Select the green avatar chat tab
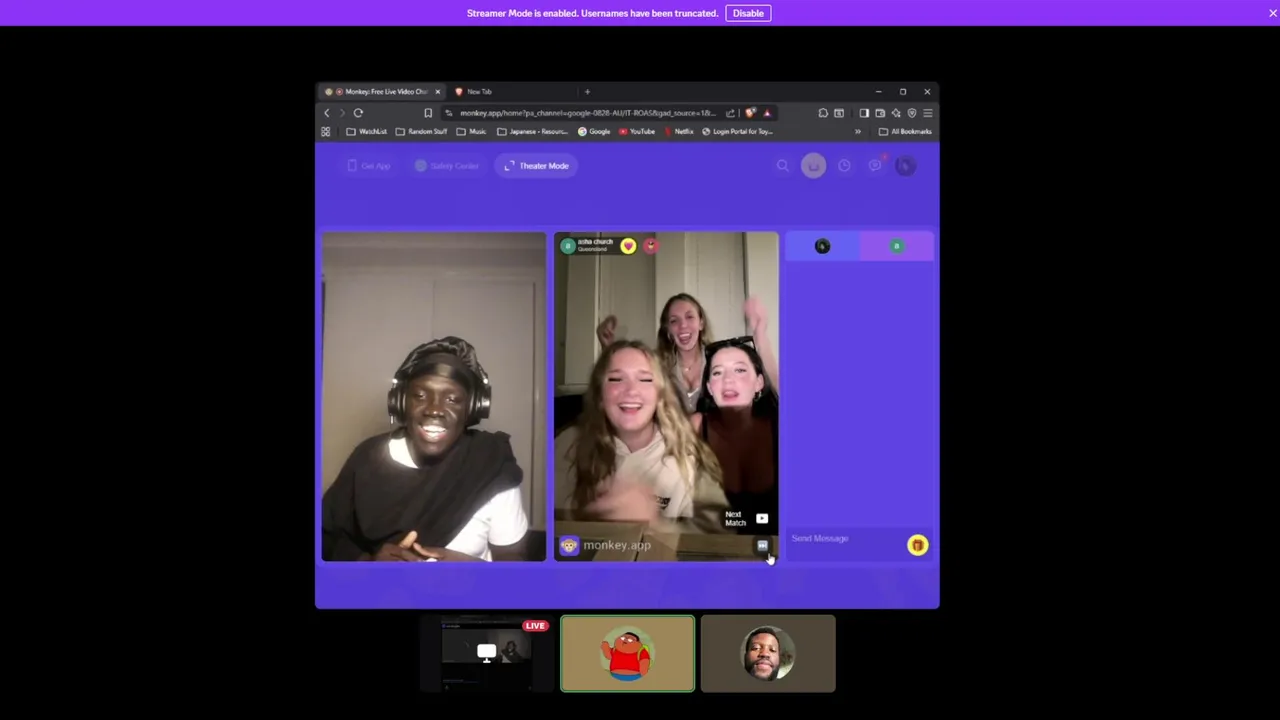Image resolution: width=1280 pixels, height=720 pixels. pos(896,246)
